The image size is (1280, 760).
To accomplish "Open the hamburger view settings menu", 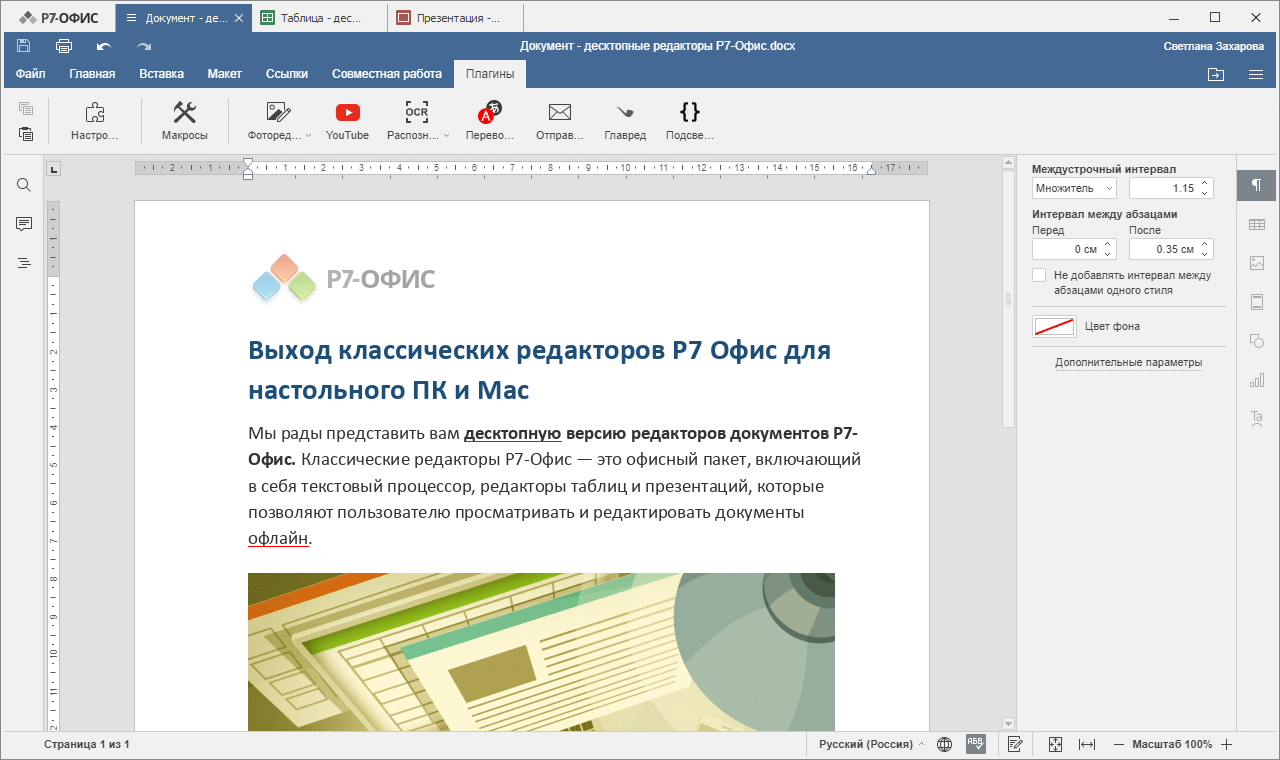I will pos(1256,74).
